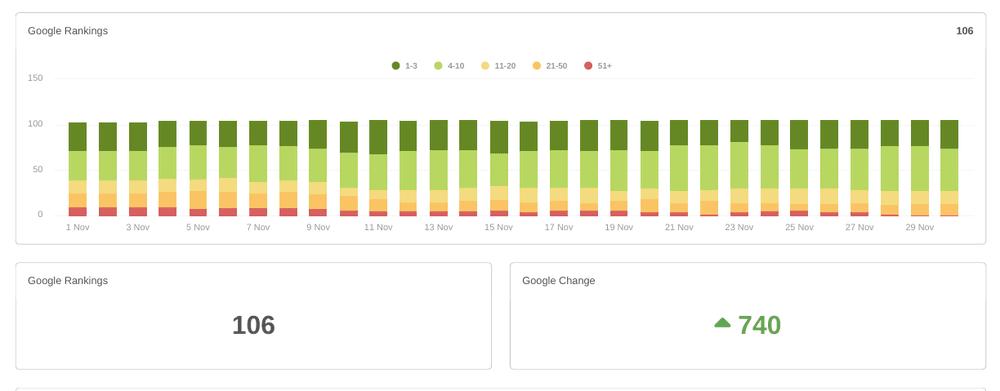The height and width of the screenshot is (391, 1000).
Task: Toggle the 11-20 legend series
Action: point(498,66)
